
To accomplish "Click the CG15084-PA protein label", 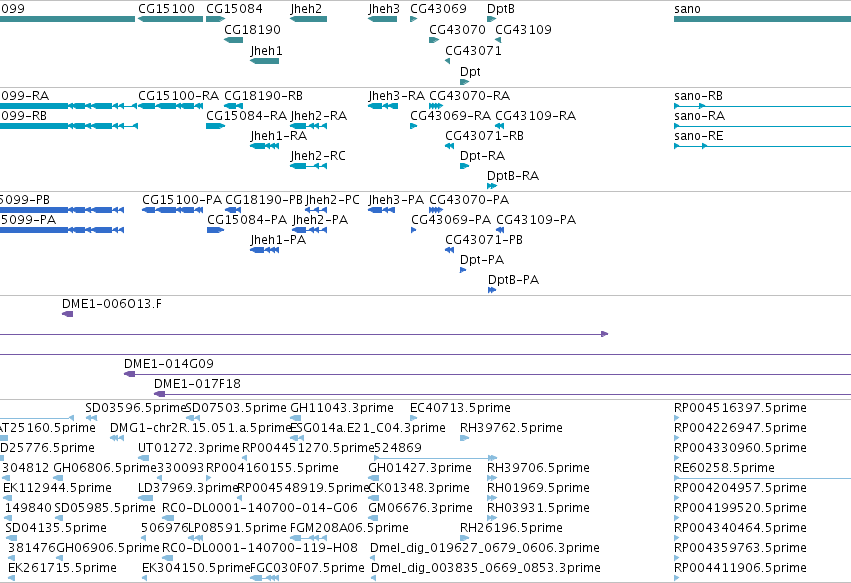I will coord(247,220).
